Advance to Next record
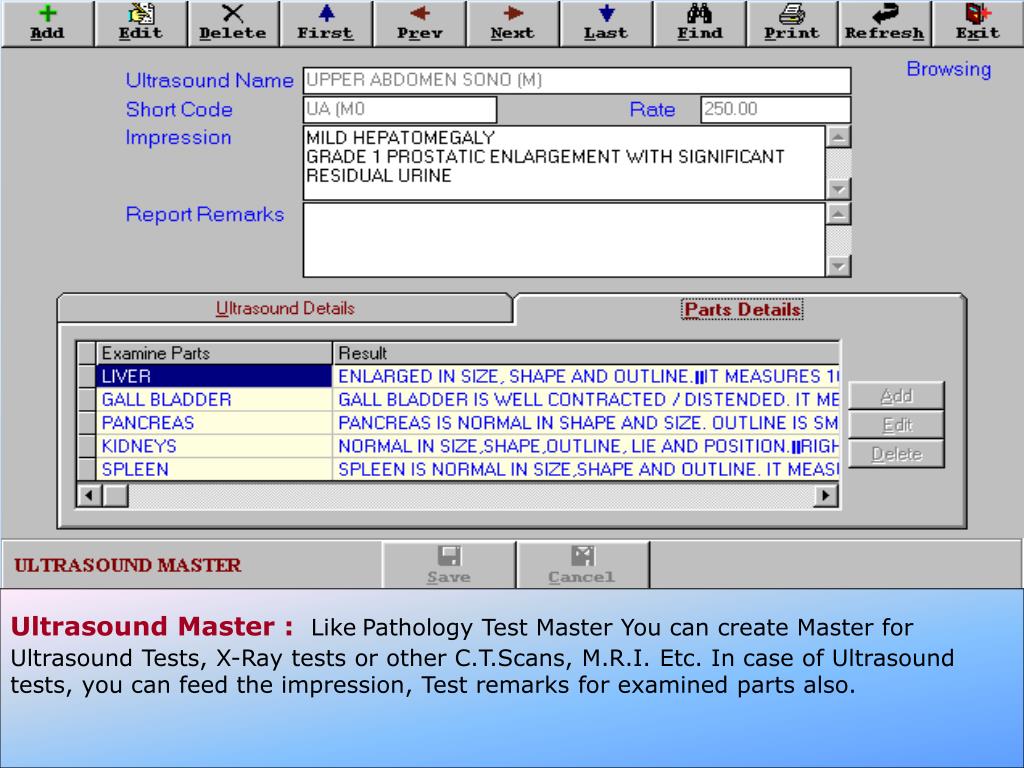The width and height of the screenshot is (1024, 768). click(513, 24)
